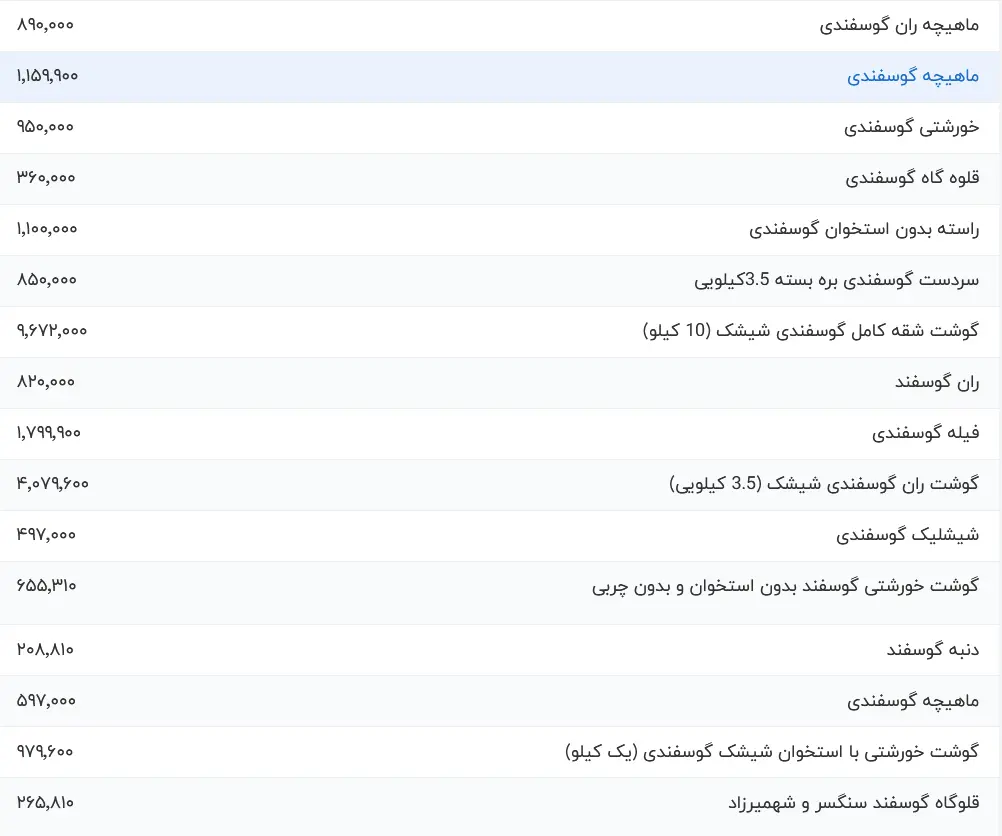The height and width of the screenshot is (836, 1002).
Task: Select the دنبه گوسفند product link
Action: 932,649
